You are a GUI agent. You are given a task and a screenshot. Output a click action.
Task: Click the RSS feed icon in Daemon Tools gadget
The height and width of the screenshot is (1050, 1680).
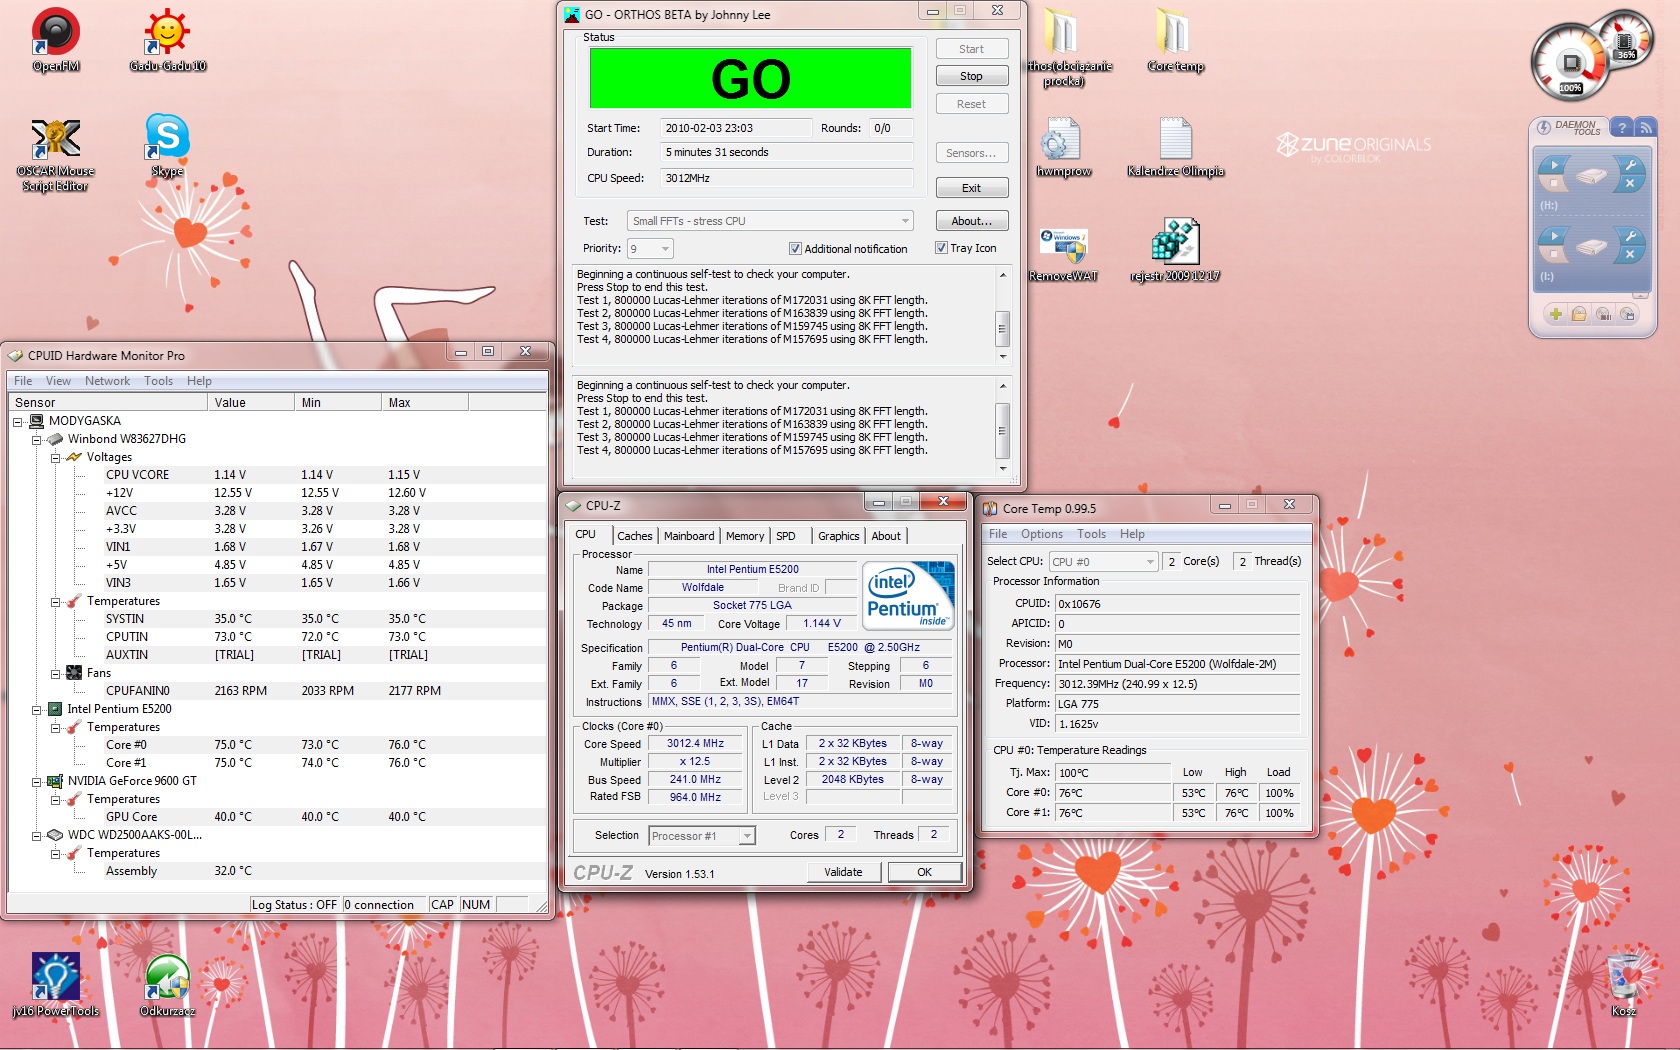(1645, 127)
